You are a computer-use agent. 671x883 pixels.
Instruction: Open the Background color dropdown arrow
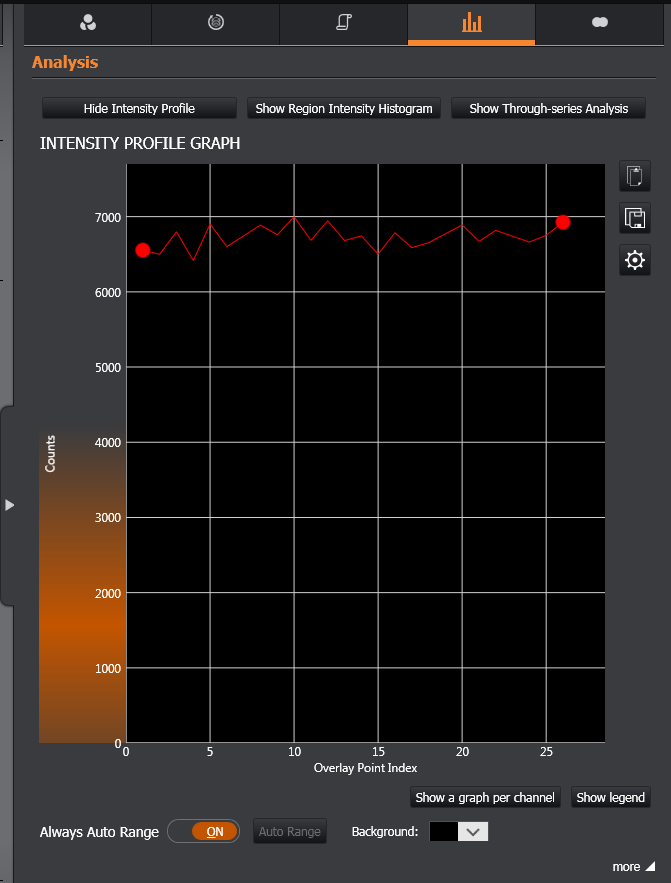pos(474,831)
